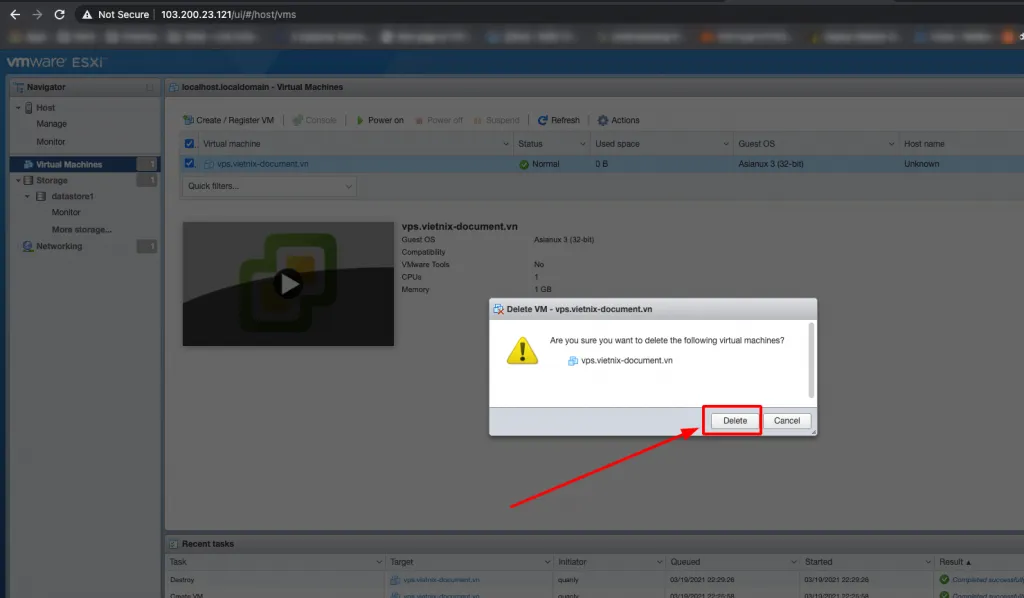Click the Not Secure warning icon

[x=87, y=14]
